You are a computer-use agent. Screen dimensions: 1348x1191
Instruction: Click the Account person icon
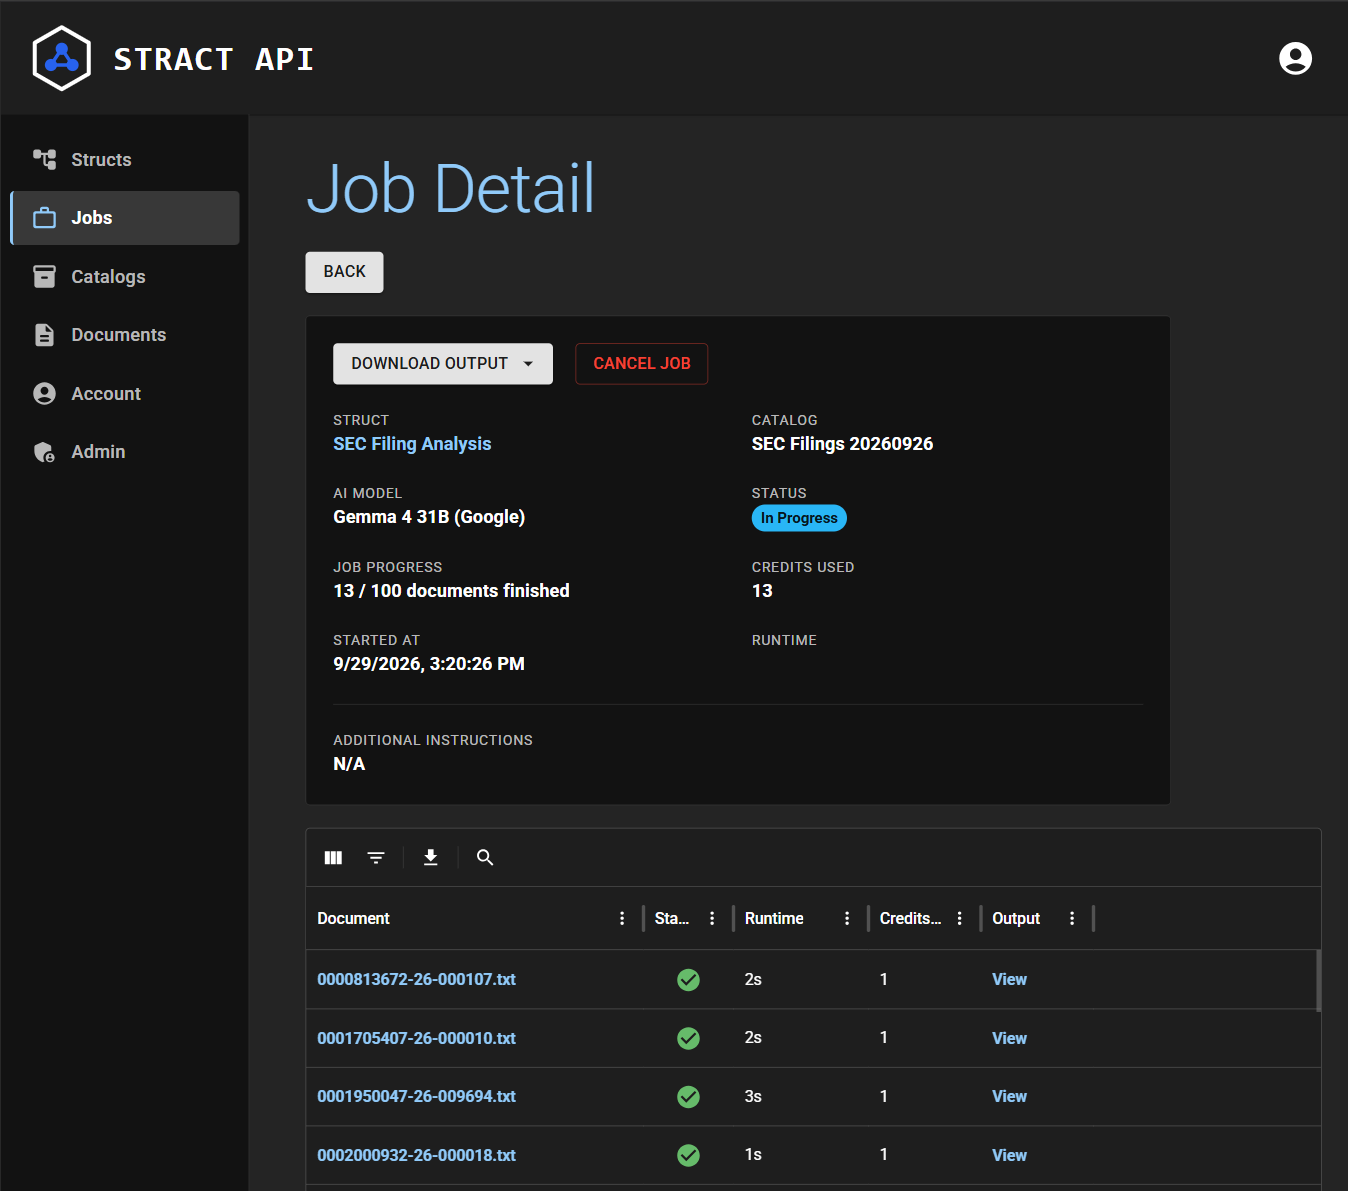(x=44, y=393)
